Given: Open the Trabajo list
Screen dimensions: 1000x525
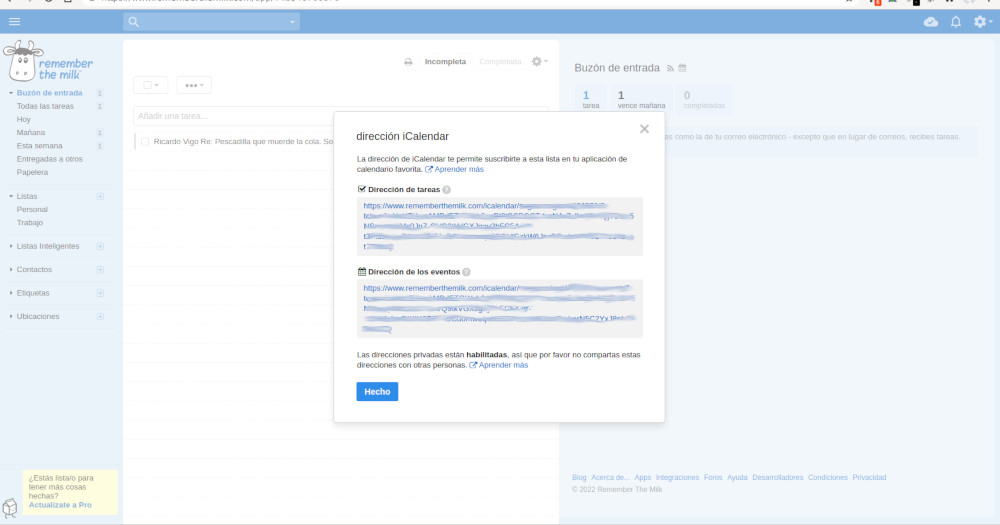Looking at the screenshot, I should click(30, 223).
